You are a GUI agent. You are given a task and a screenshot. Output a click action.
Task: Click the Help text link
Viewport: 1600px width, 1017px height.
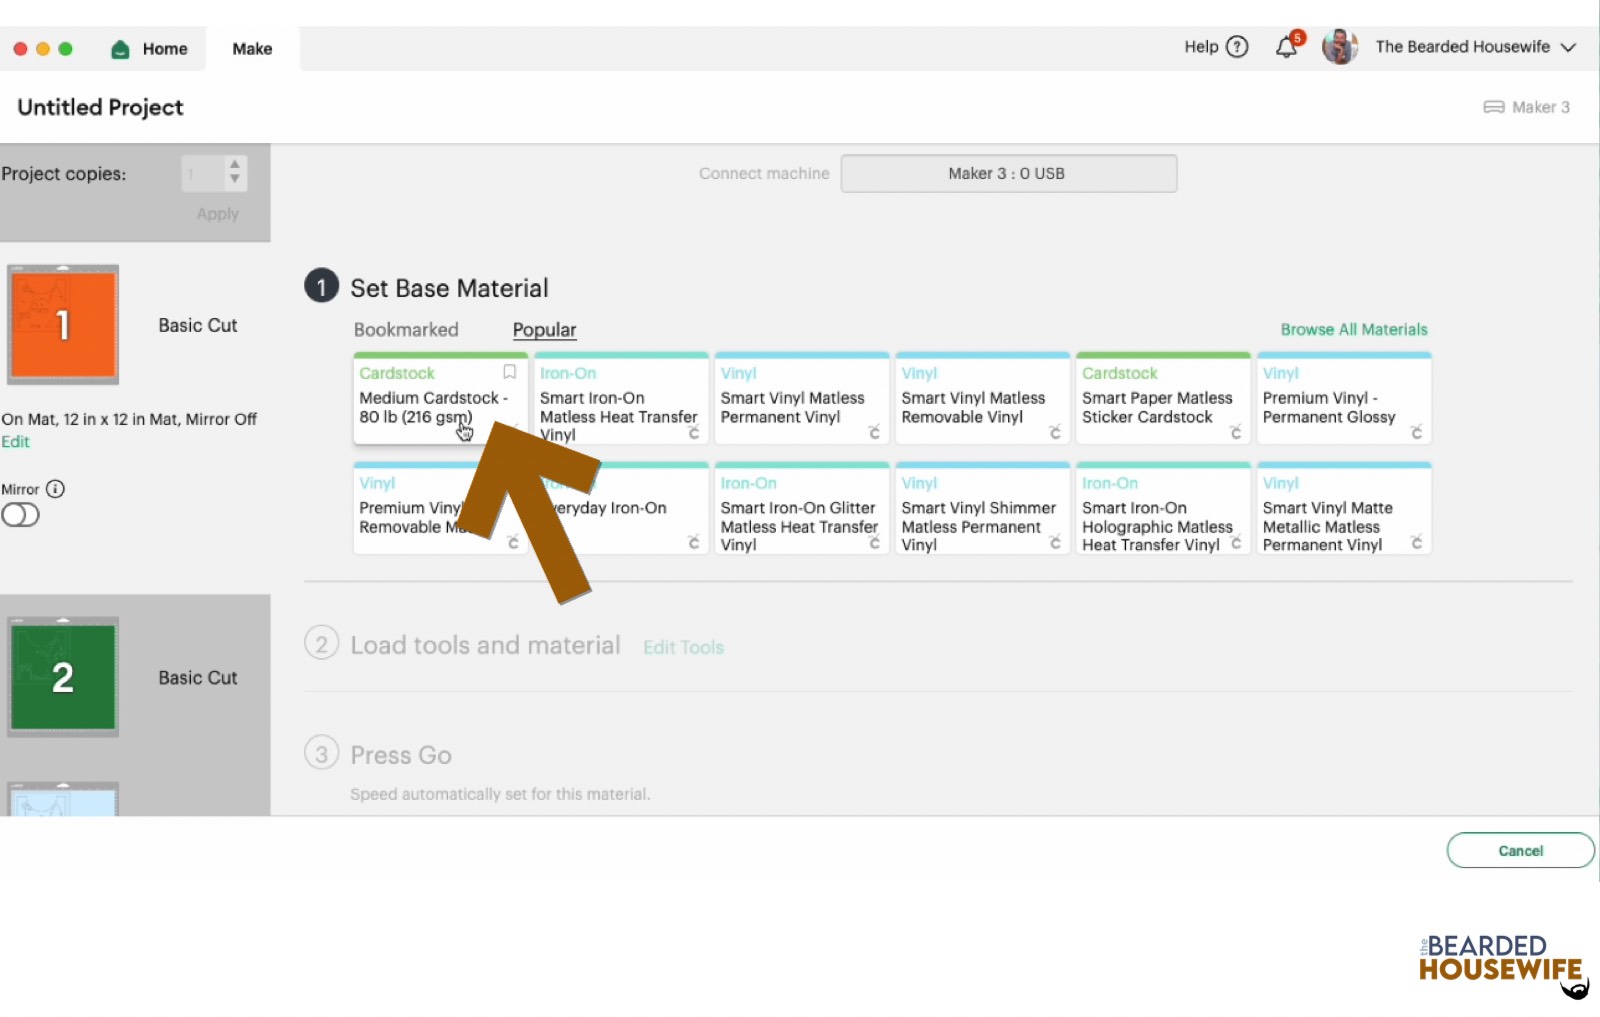tap(1201, 47)
